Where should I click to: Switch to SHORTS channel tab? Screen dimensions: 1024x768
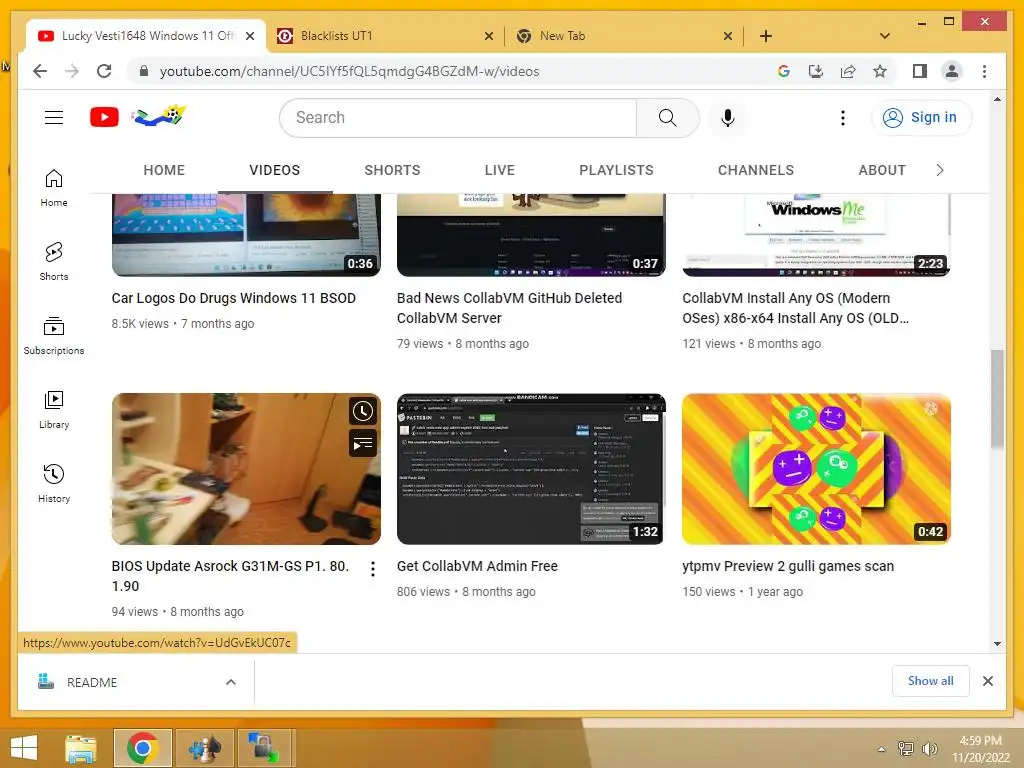tap(392, 170)
